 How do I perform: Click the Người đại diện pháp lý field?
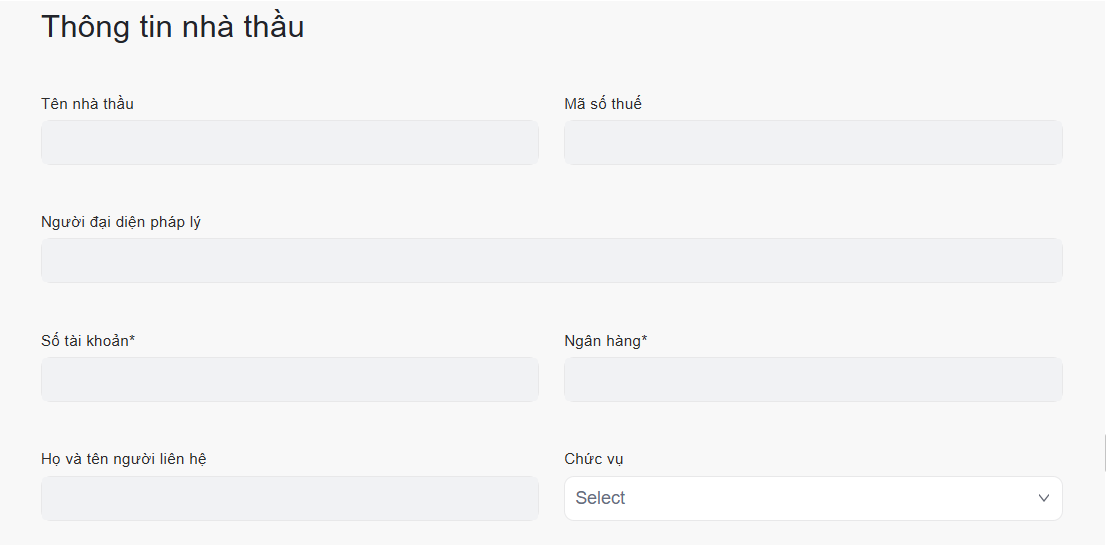pyautogui.click(x=551, y=261)
